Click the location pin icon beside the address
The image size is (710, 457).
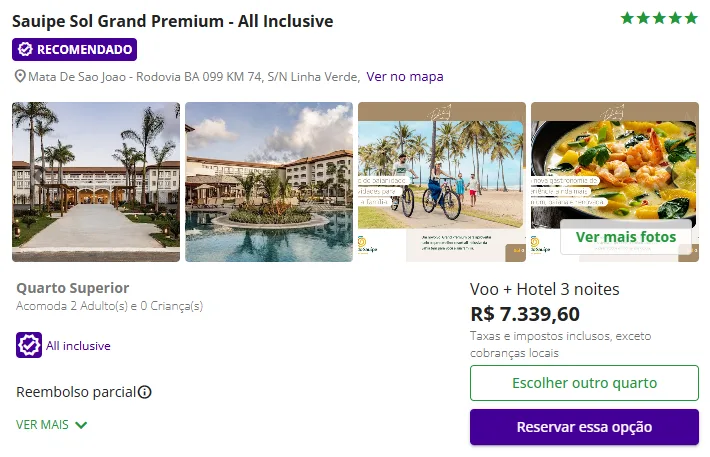click(x=19, y=77)
